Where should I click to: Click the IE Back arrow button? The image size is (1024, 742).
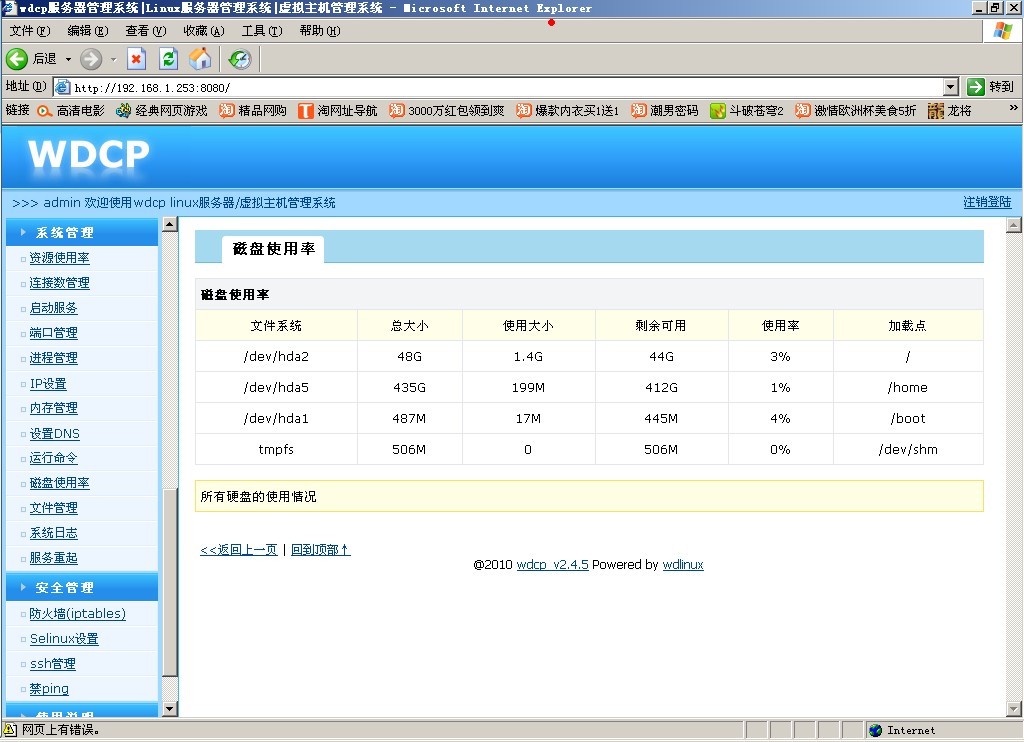[x=17, y=59]
